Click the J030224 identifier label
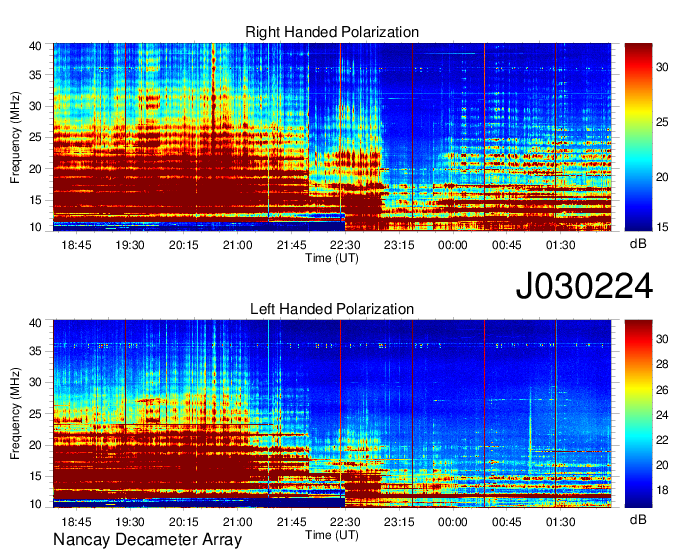The height and width of the screenshot is (552, 680). point(584,285)
